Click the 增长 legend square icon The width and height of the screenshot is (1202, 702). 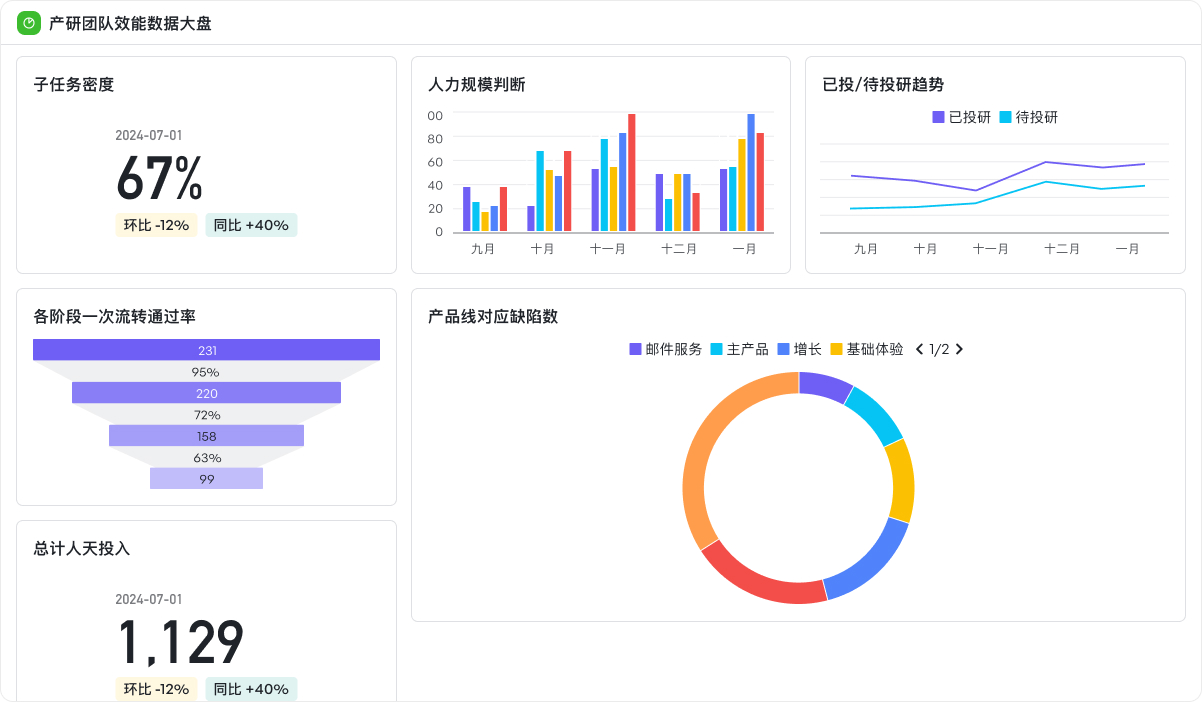point(783,349)
